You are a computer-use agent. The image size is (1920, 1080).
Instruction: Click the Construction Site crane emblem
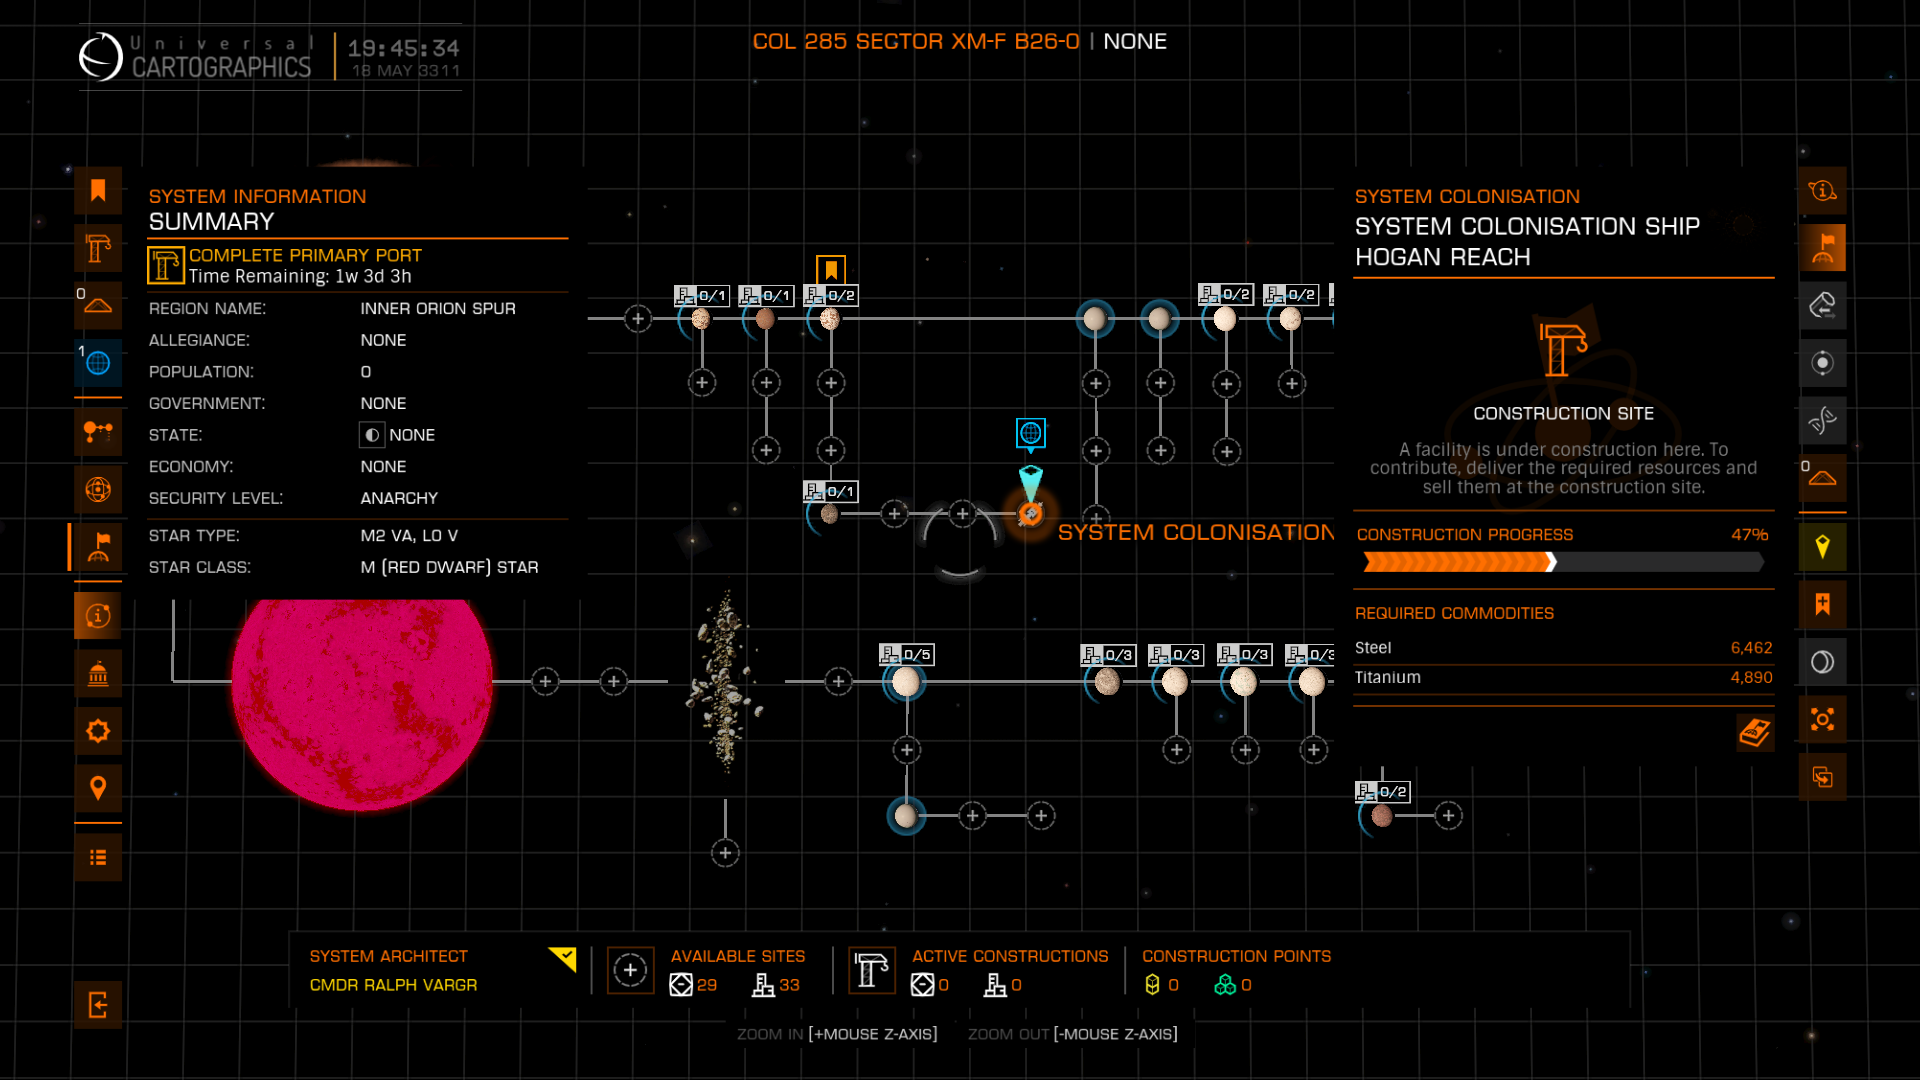[x=1563, y=350]
